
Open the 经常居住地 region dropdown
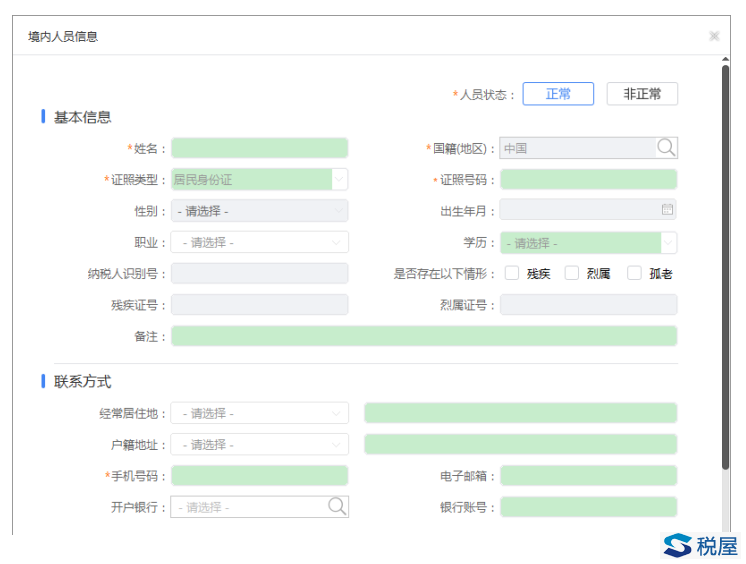[260, 413]
